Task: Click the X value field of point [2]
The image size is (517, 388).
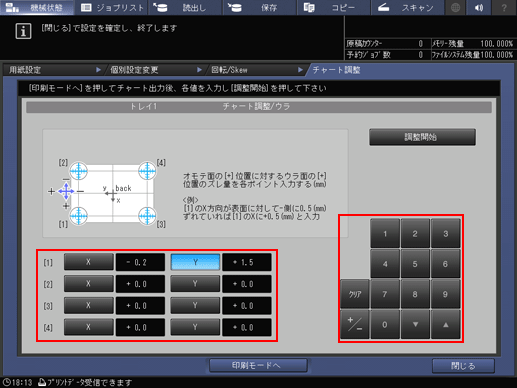Action: 140,284
